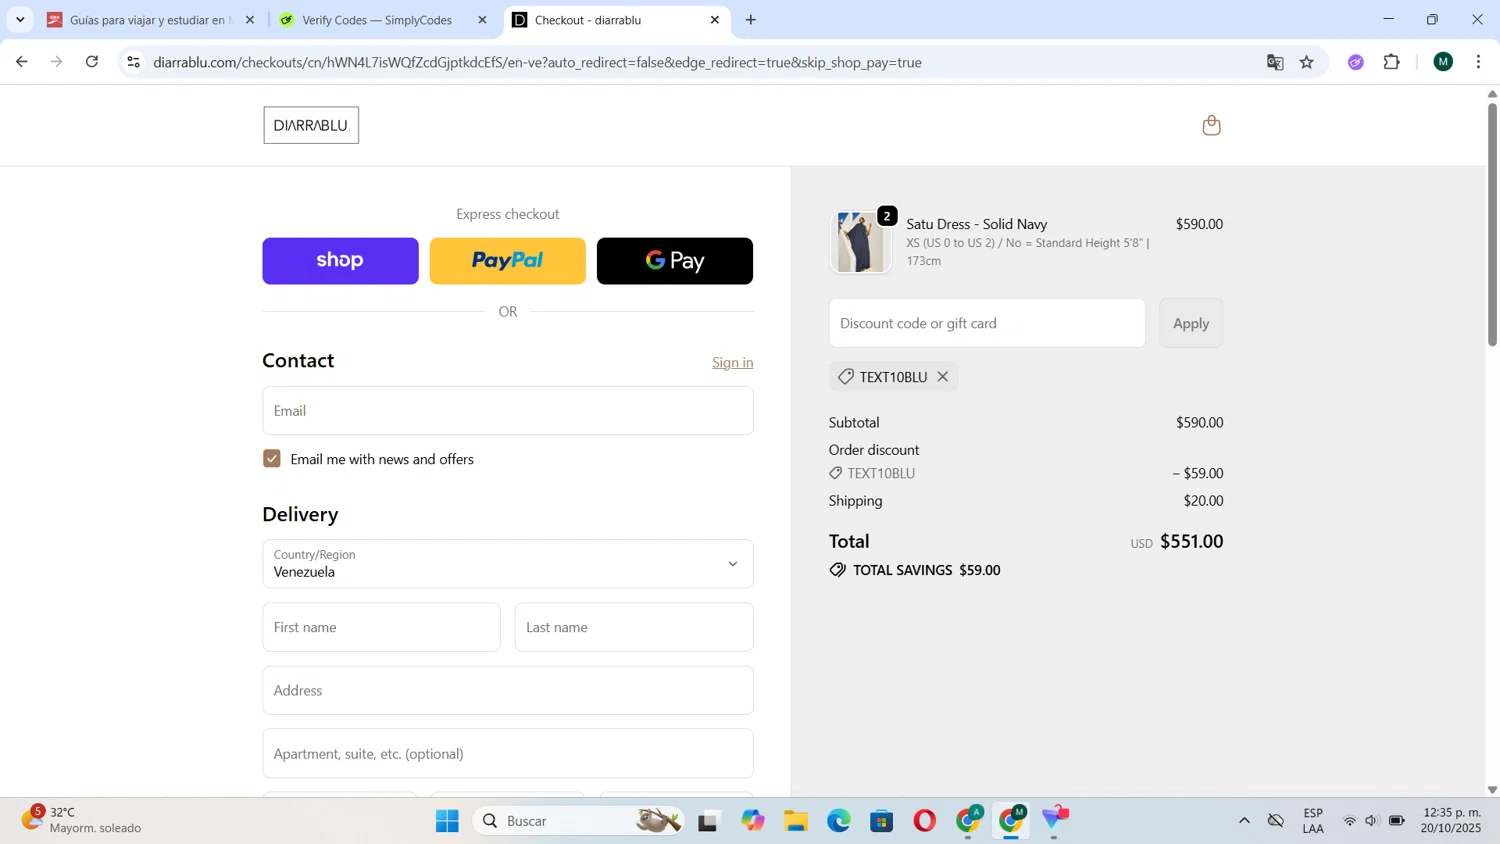This screenshot has height=844, width=1500.
Task: Open the volume speaker tray icon
Action: 1371,821
